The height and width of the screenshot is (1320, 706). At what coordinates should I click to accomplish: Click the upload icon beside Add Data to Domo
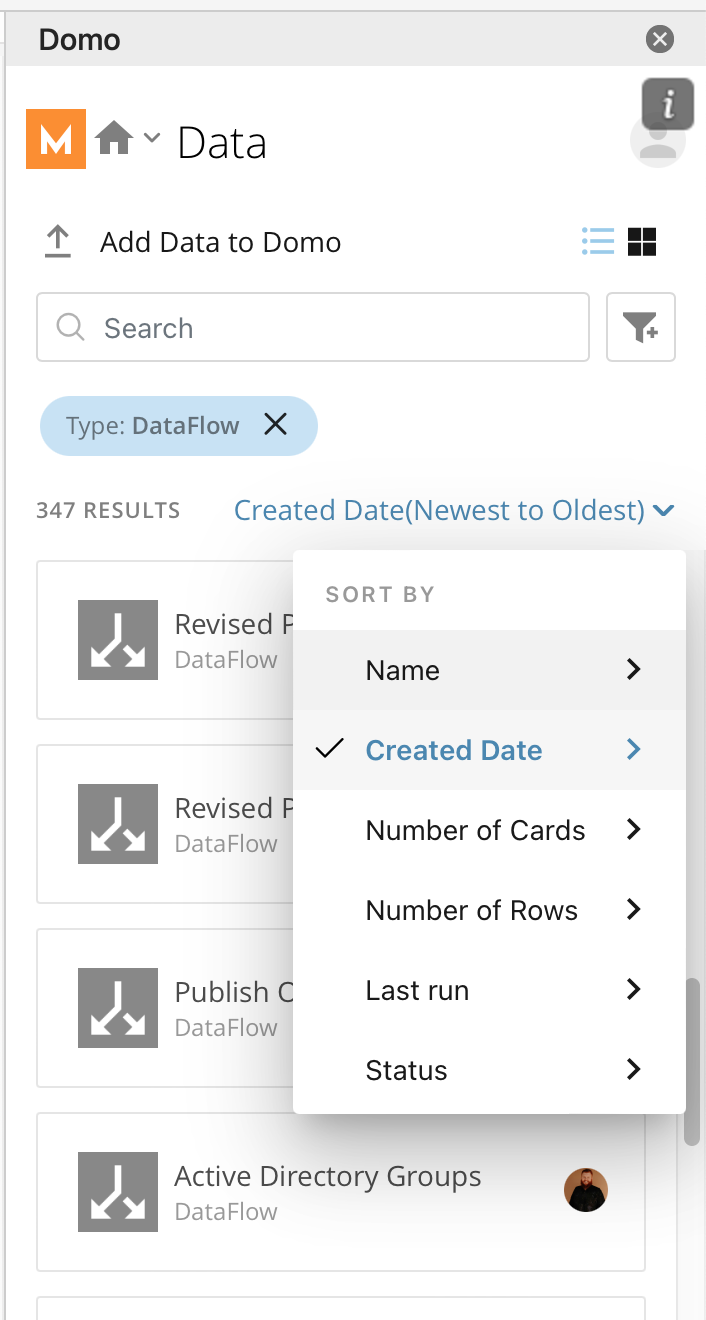58,241
